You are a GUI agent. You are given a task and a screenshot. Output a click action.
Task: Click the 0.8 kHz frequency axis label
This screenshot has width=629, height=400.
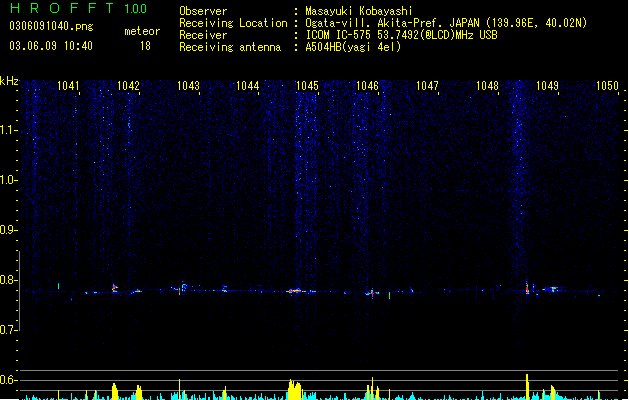coord(8,280)
